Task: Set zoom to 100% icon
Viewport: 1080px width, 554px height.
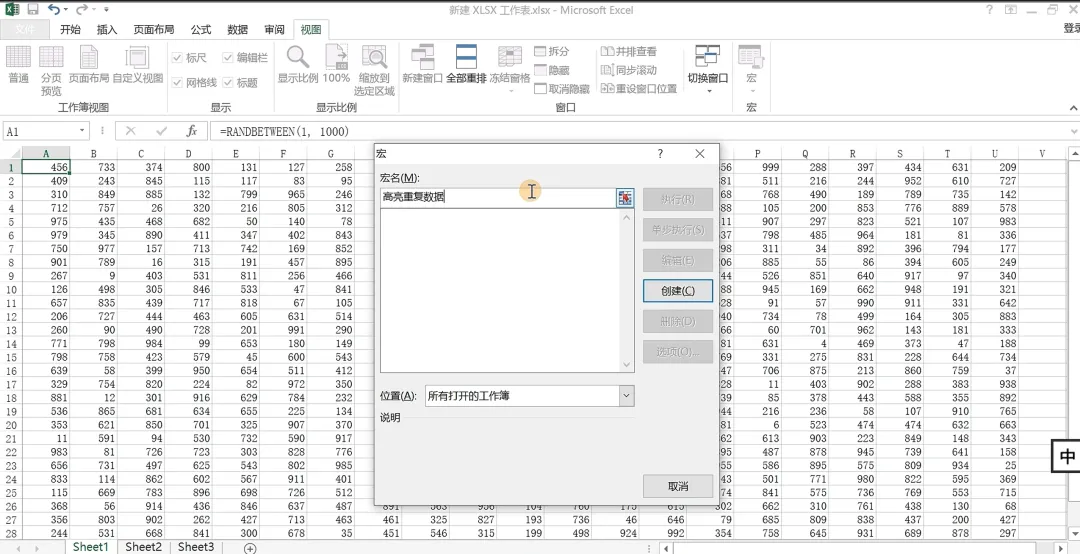Action: (336, 65)
